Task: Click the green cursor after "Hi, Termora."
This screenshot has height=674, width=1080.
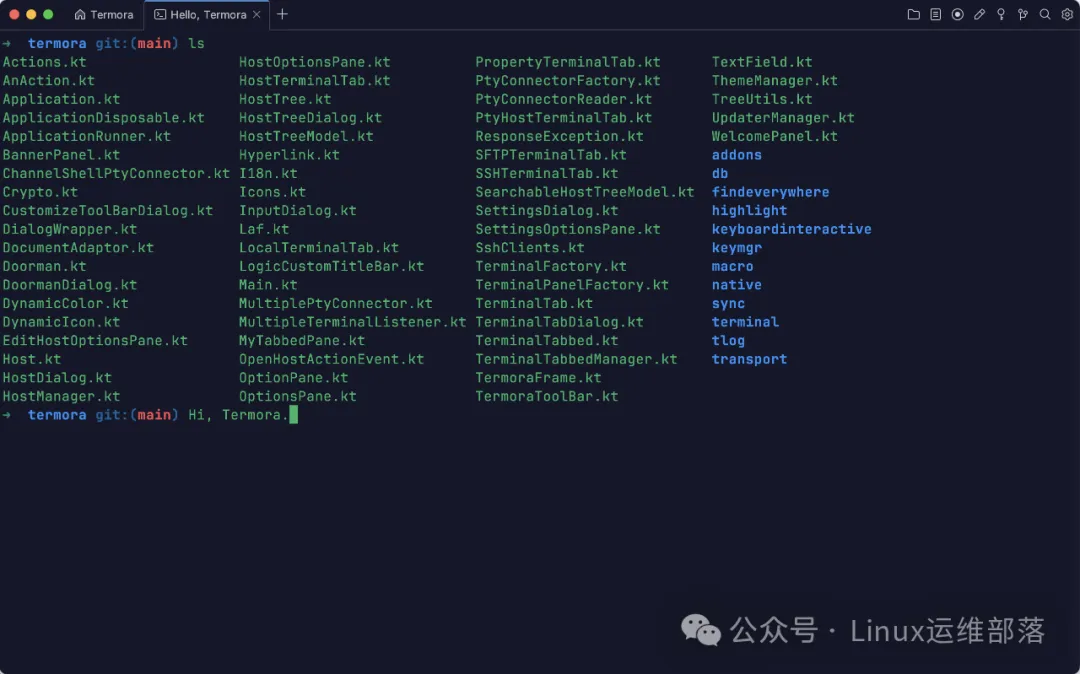Action: 293,414
